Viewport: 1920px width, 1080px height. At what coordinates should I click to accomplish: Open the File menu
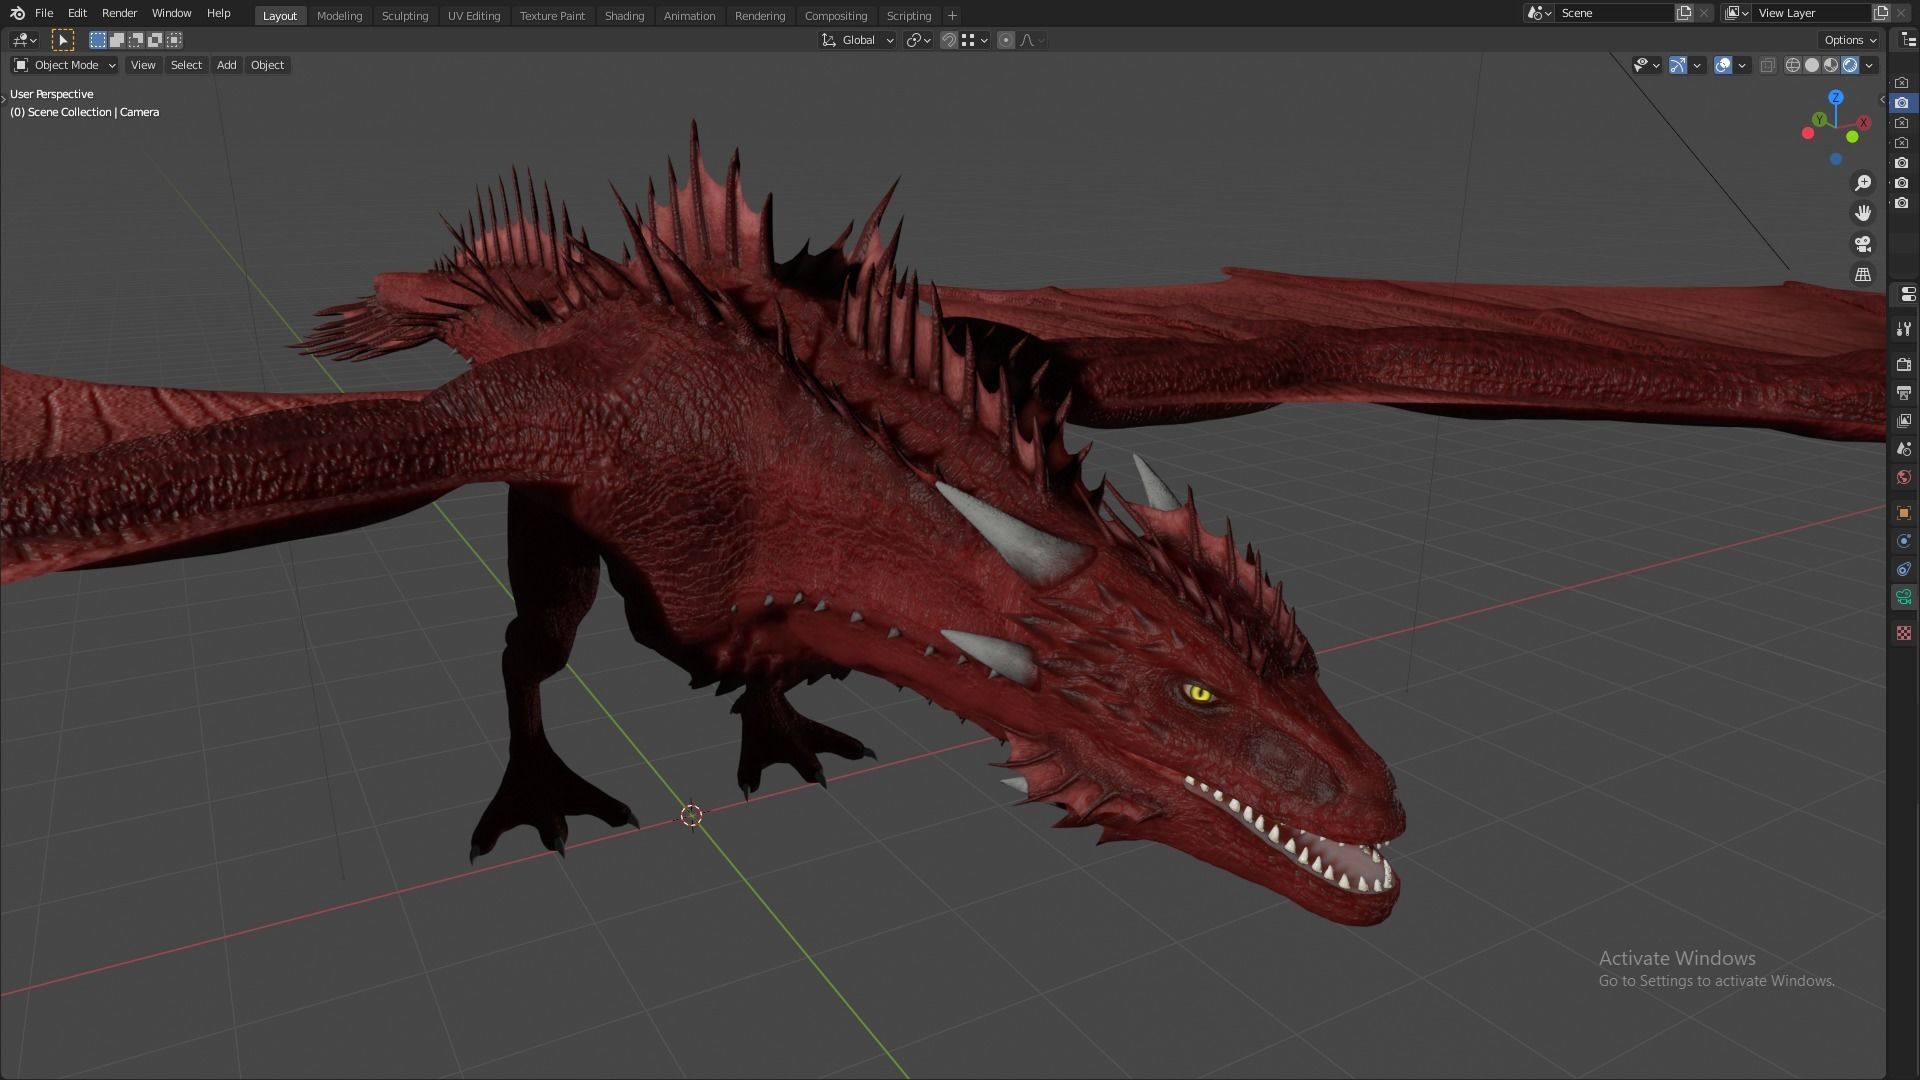click(x=44, y=13)
